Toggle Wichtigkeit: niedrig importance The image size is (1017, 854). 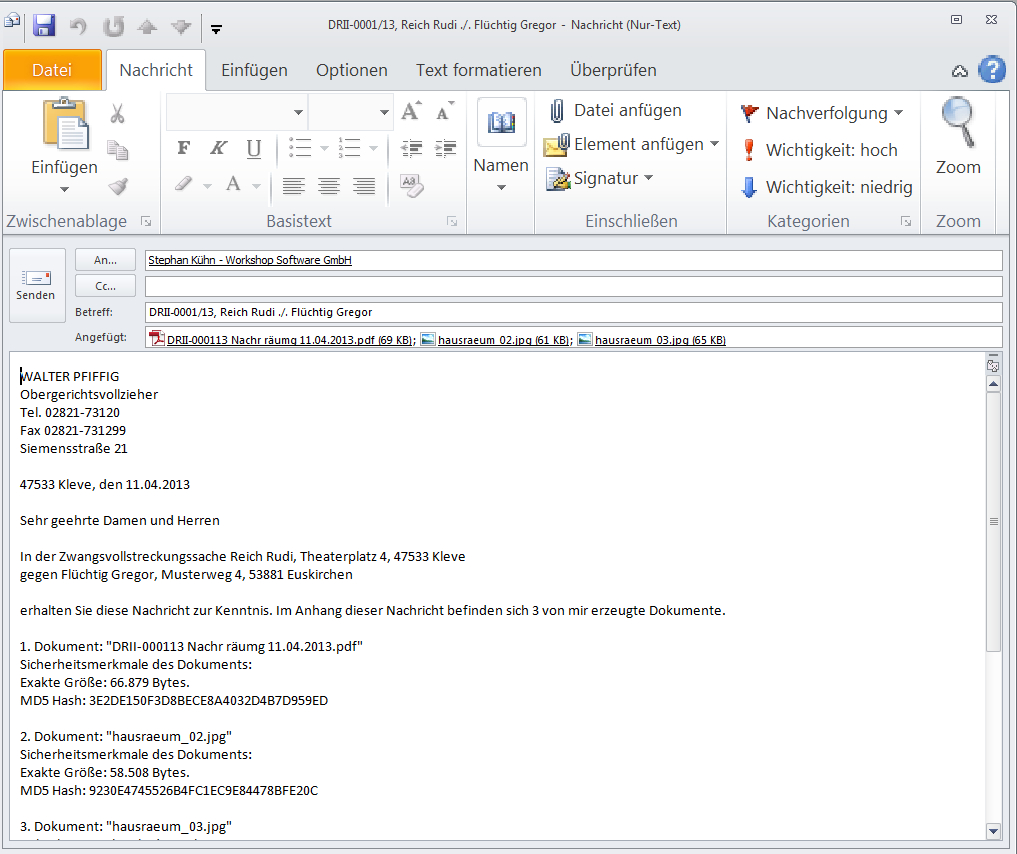click(x=826, y=187)
